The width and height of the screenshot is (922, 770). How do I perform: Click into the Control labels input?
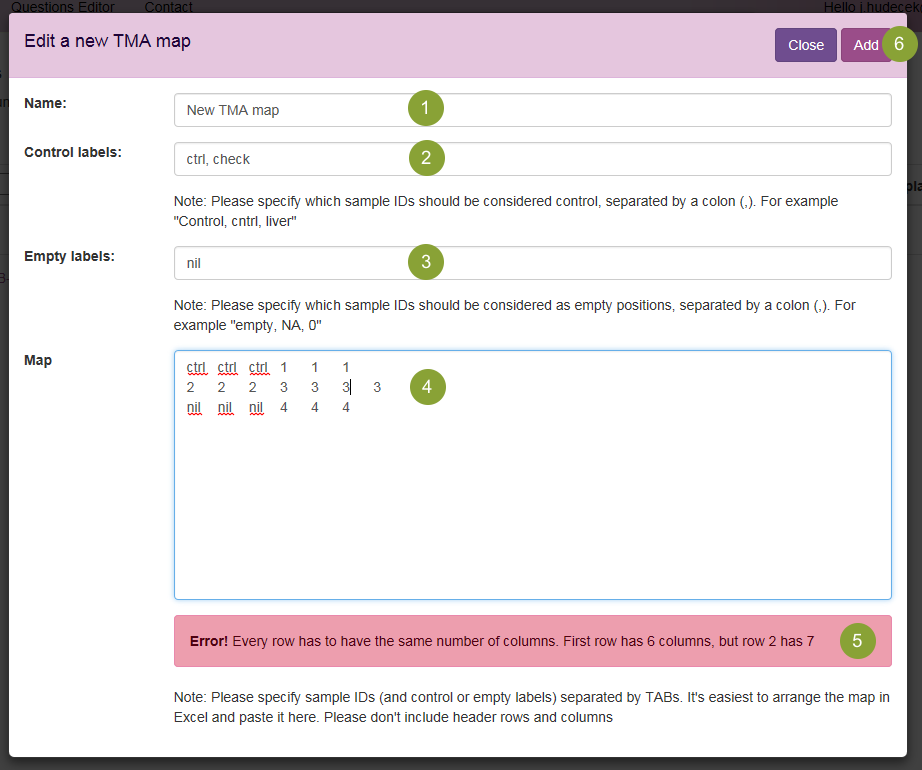(x=300, y=159)
